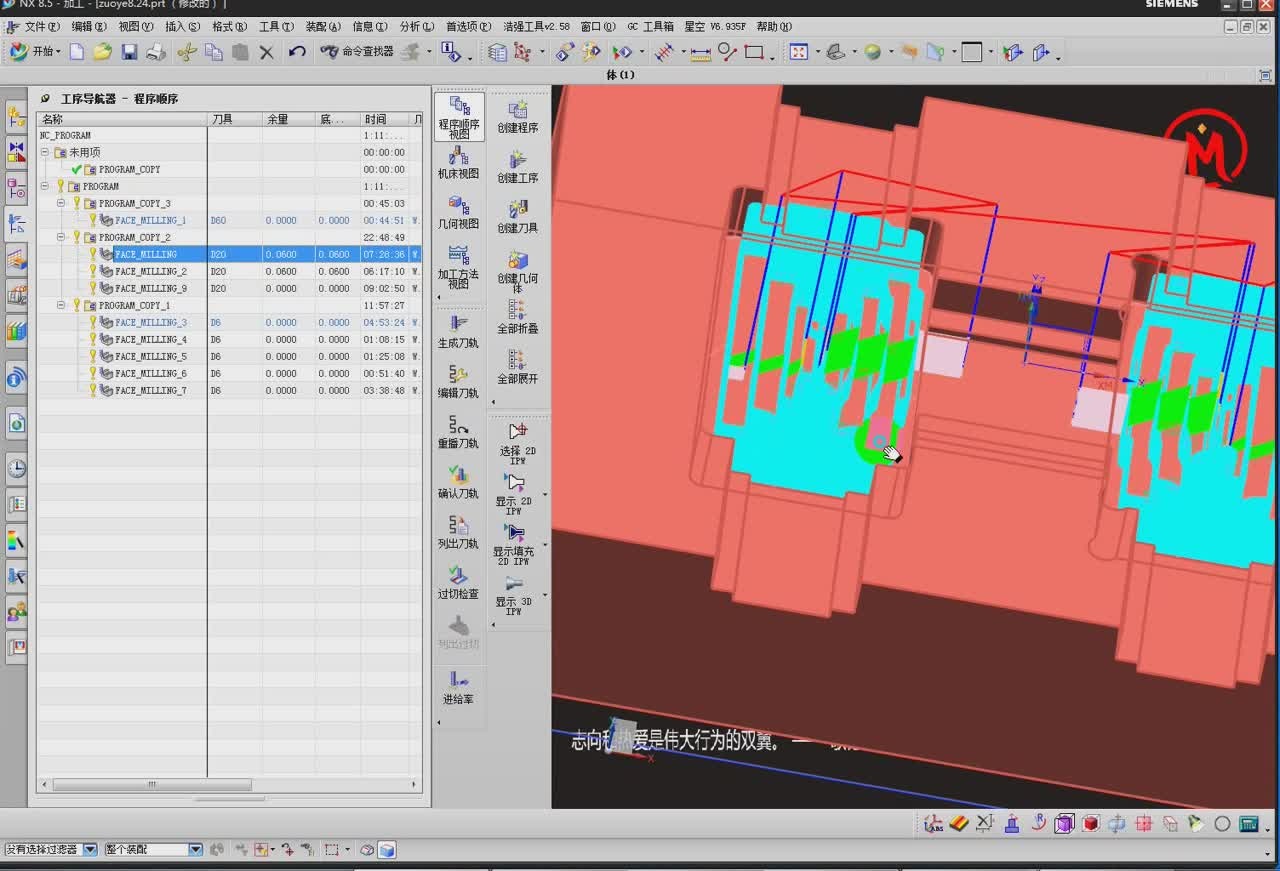Click 显示填充 2D IPW icon
This screenshot has width=1280, height=871.
click(514, 543)
